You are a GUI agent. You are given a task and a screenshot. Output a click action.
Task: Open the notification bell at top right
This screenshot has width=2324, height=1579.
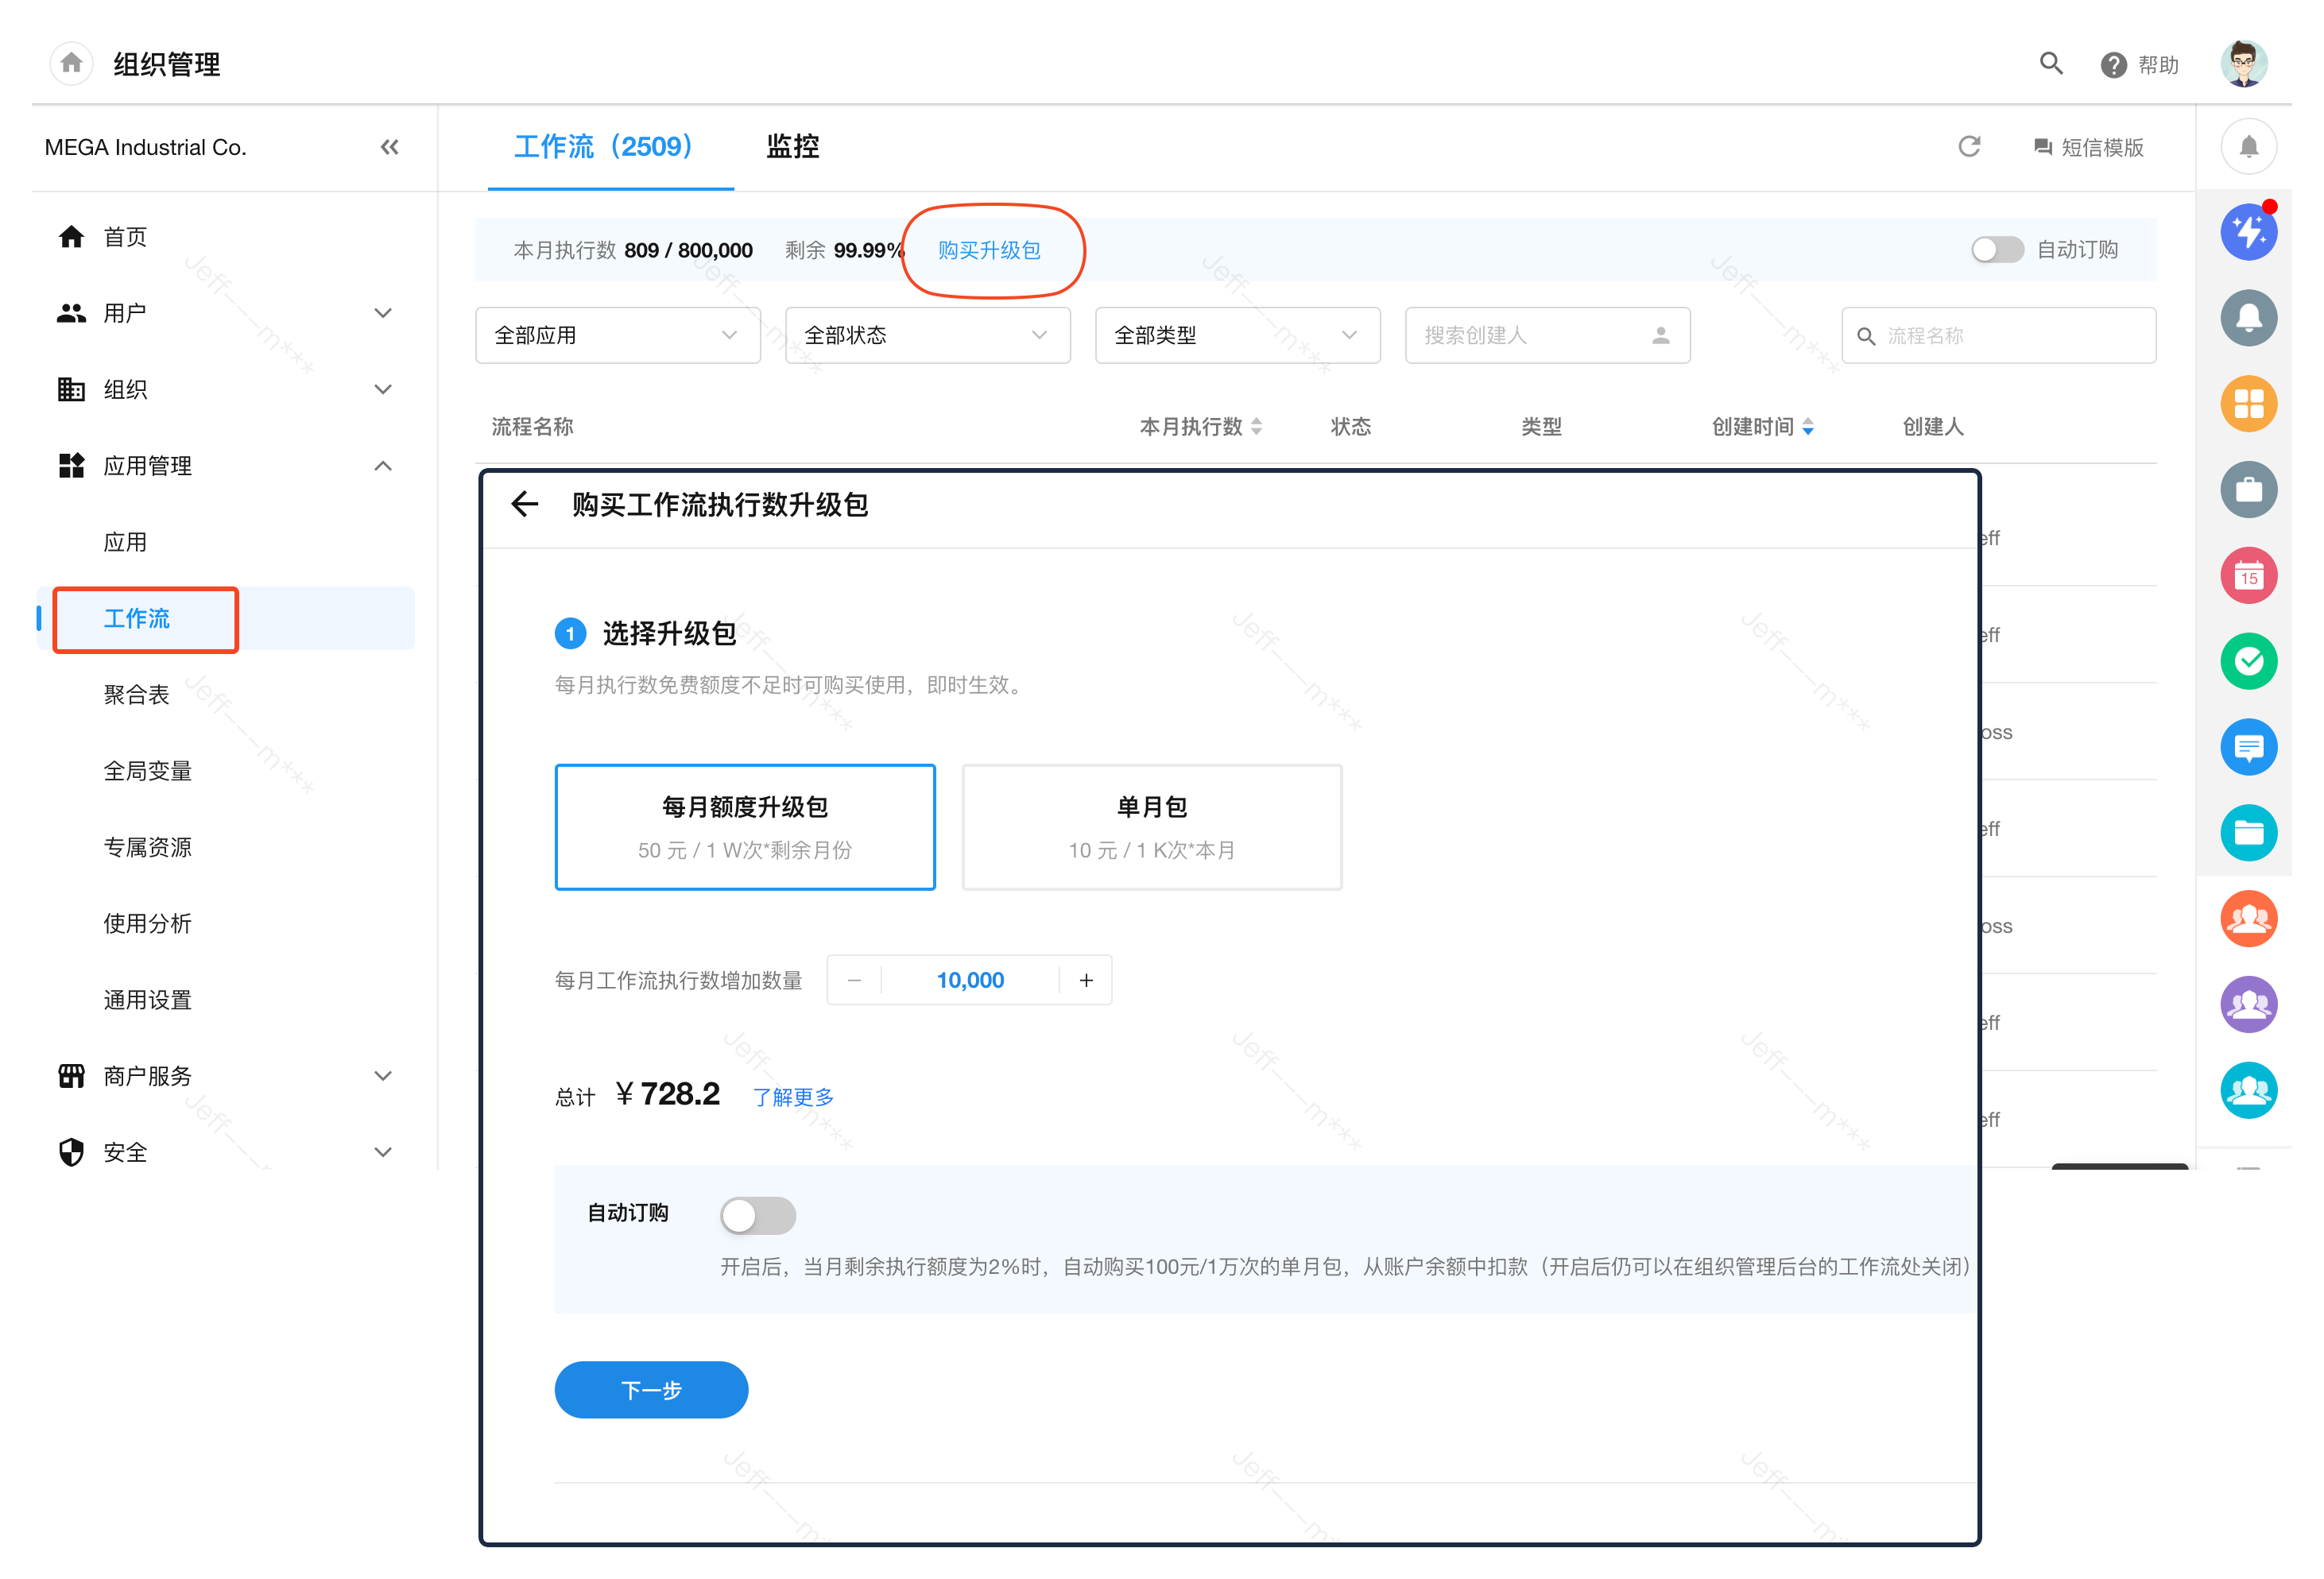[x=2248, y=147]
